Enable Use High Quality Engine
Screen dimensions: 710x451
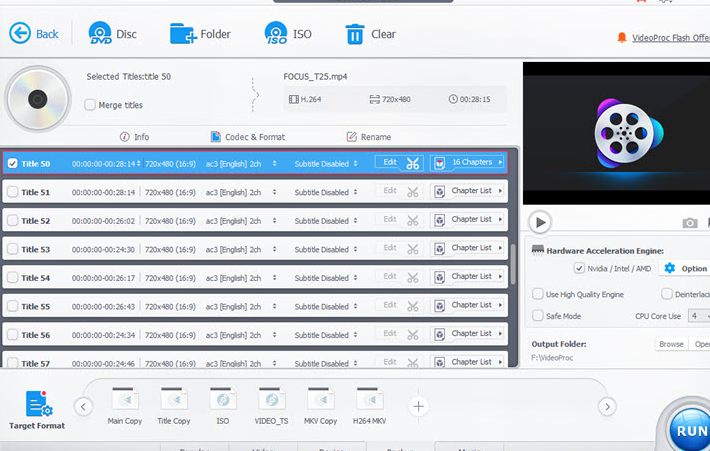coord(537,294)
